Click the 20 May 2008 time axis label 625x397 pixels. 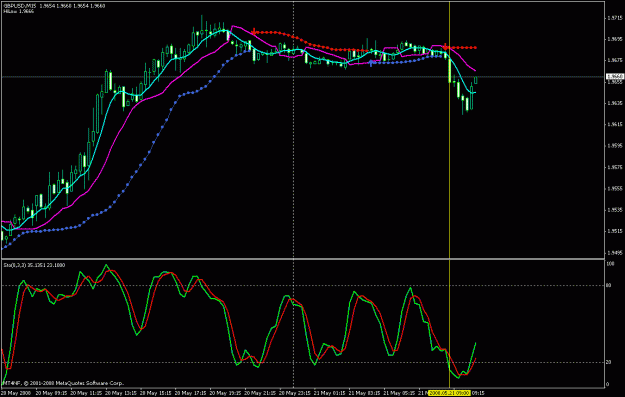pyautogui.click(x=16, y=393)
